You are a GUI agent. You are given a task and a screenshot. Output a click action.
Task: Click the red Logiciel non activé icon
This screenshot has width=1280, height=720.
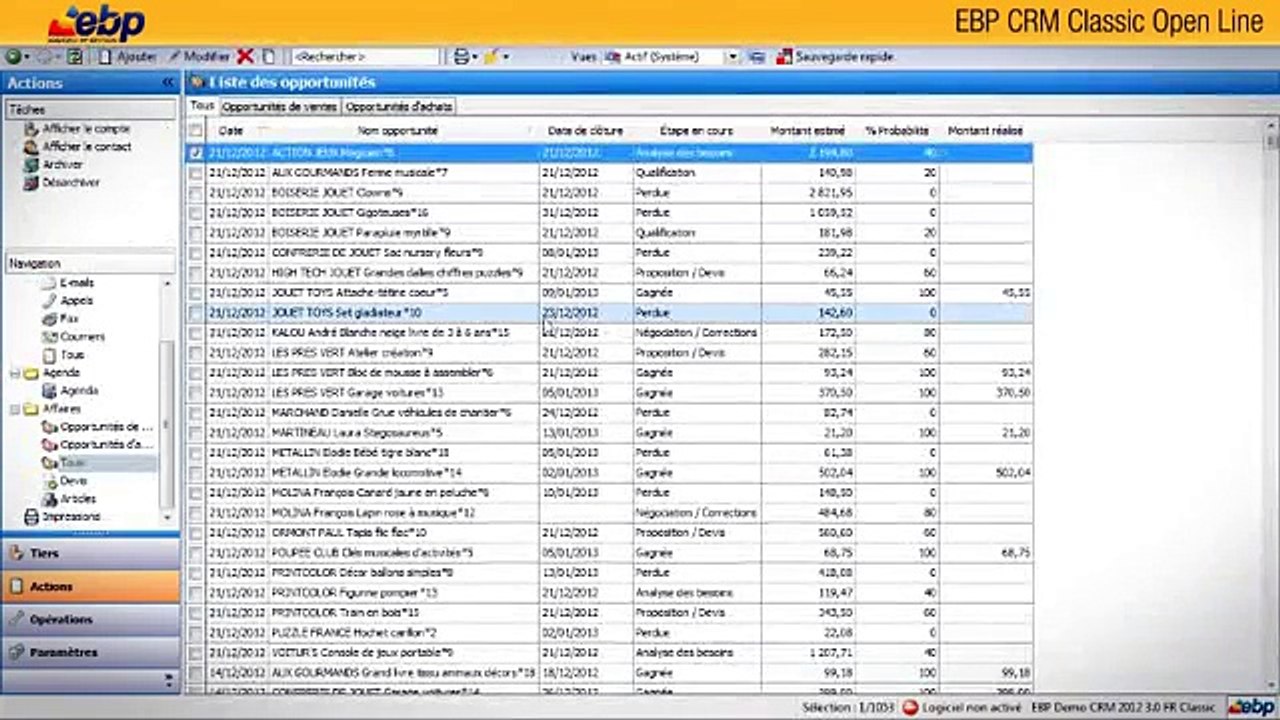coord(910,707)
